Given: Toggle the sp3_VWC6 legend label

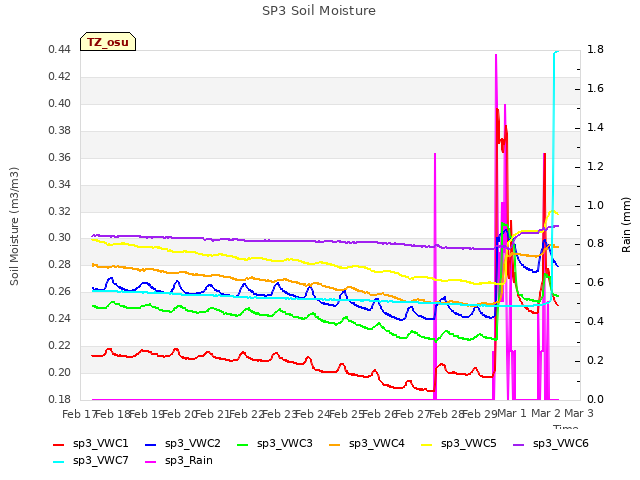Looking at the screenshot, I should pos(560,444).
